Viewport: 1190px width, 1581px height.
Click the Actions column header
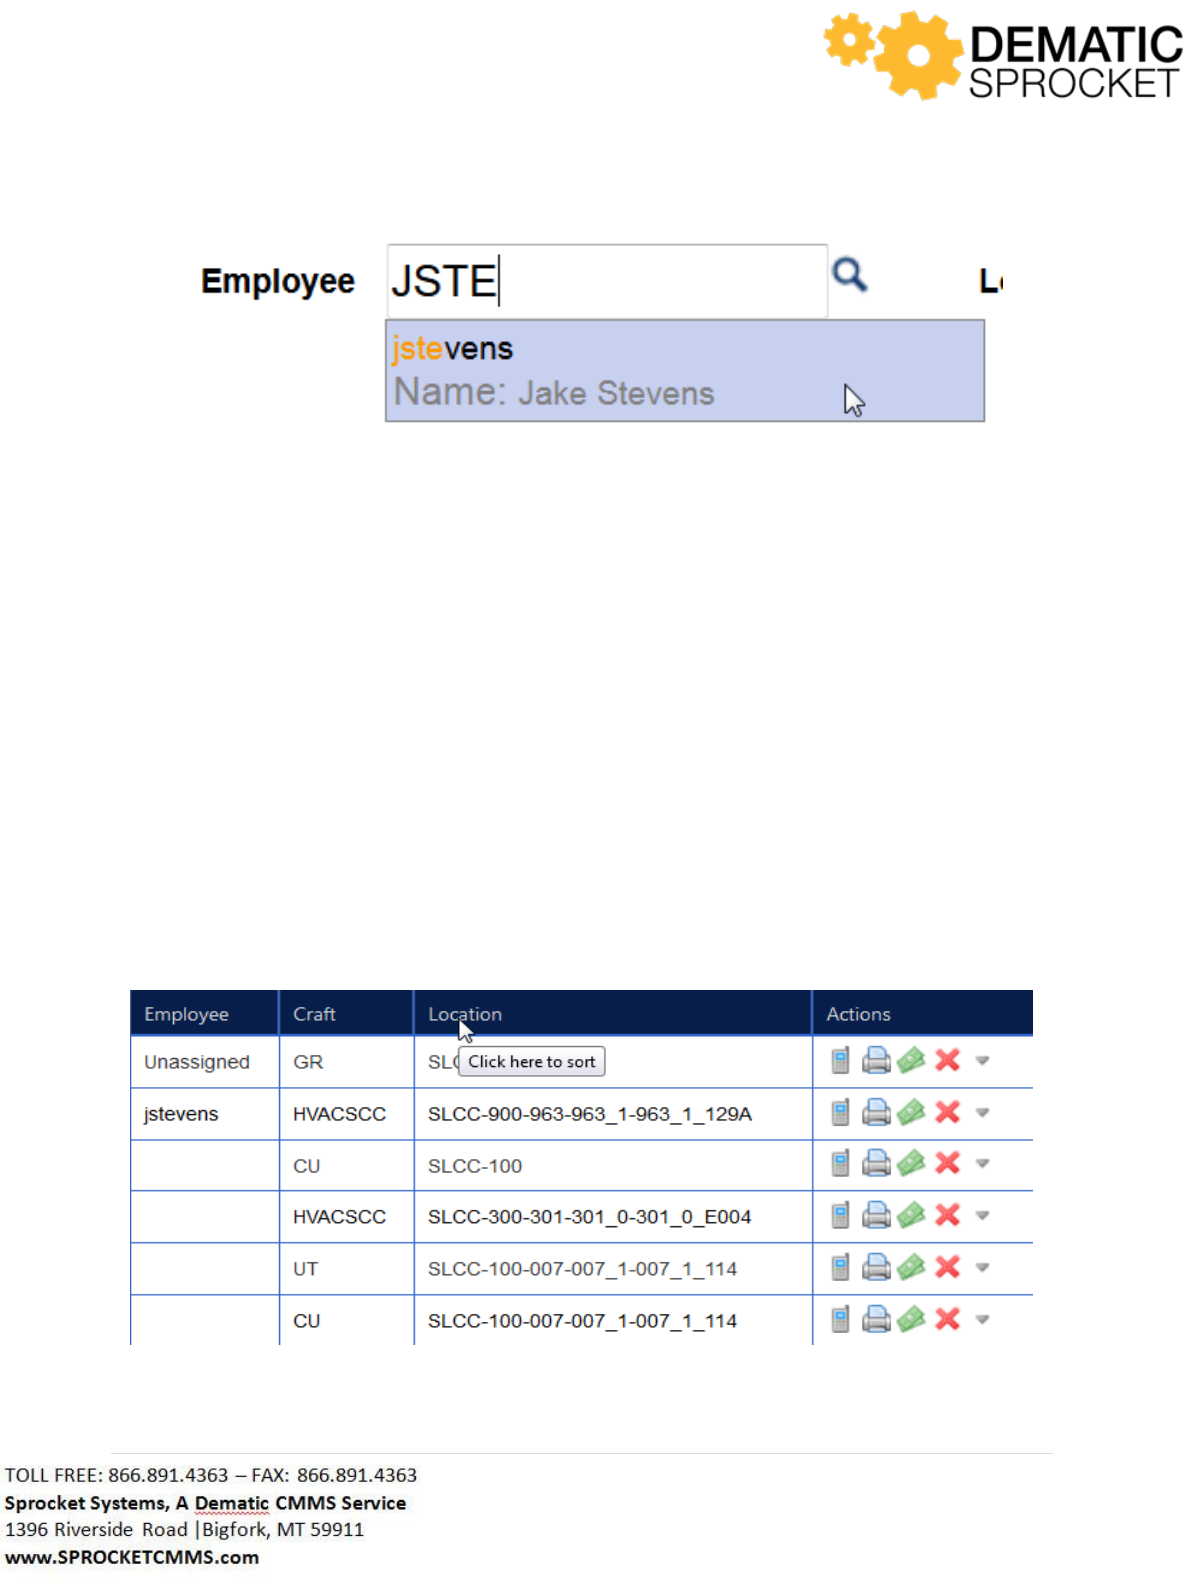point(922,1013)
